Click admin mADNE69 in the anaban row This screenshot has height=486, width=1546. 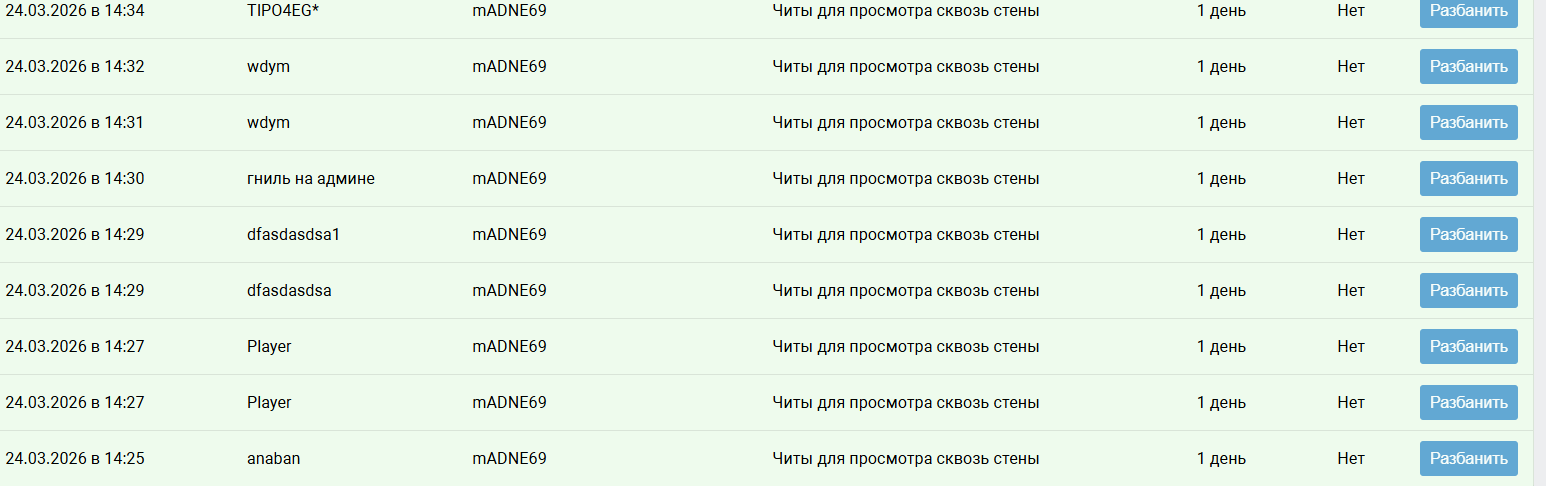click(x=509, y=459)
